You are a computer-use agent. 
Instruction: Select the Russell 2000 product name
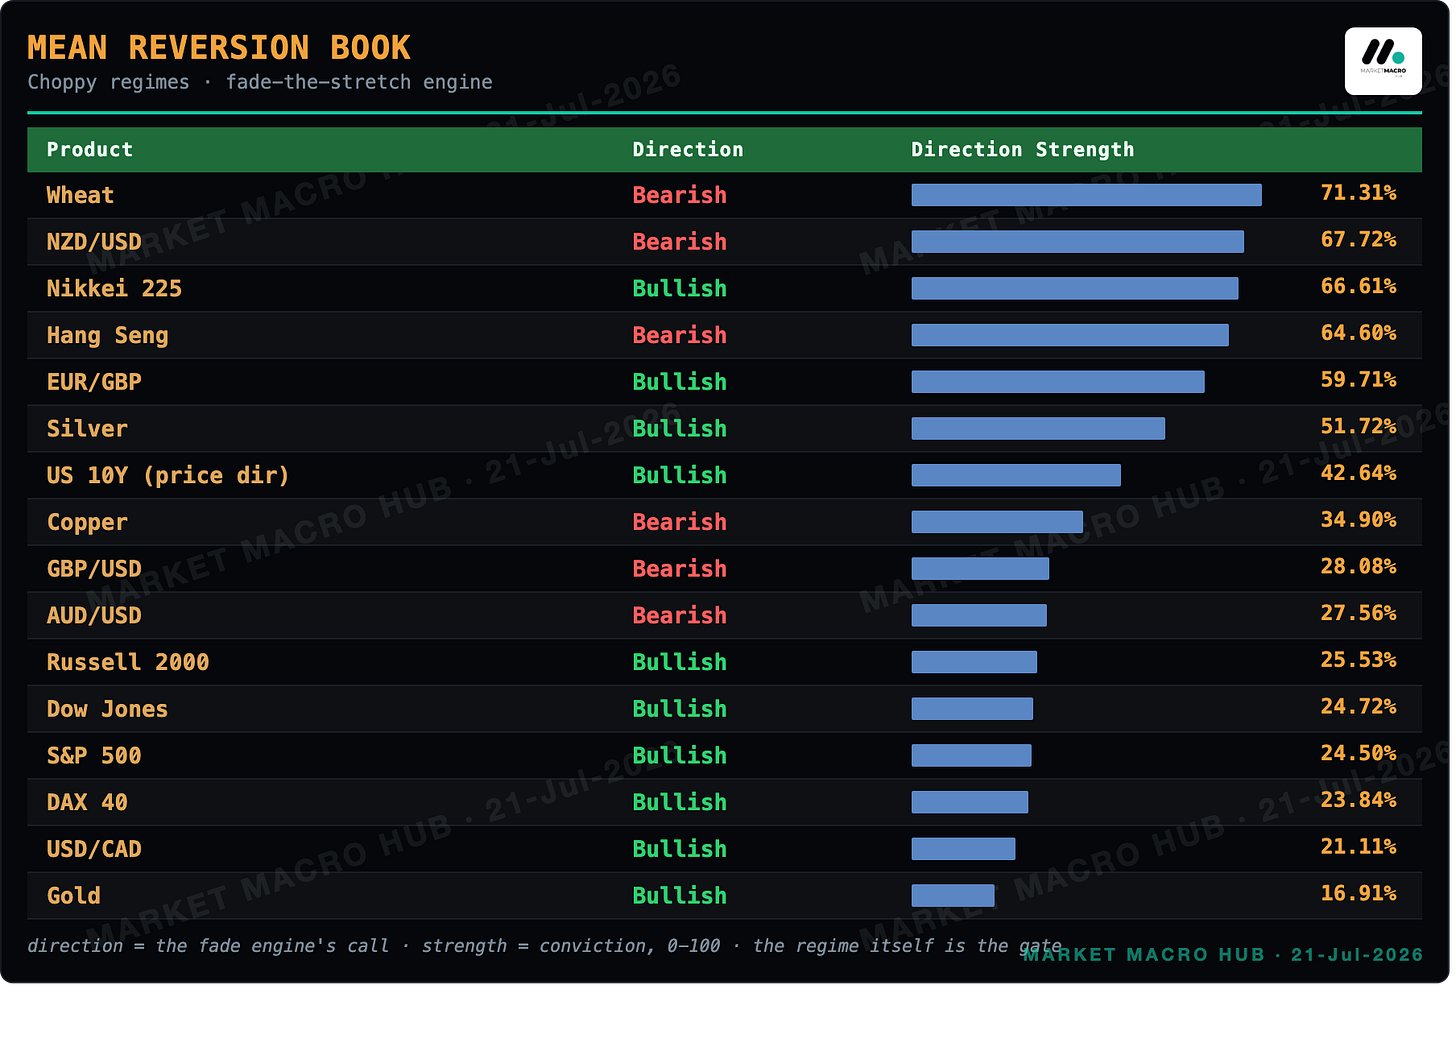[x=128, y=663]
